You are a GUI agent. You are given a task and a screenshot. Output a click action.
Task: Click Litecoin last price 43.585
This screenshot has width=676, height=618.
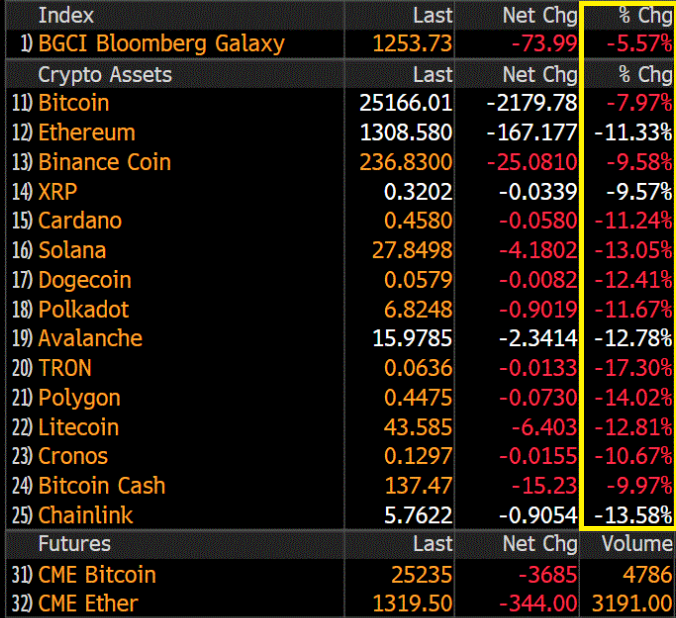tap(418, 427)
